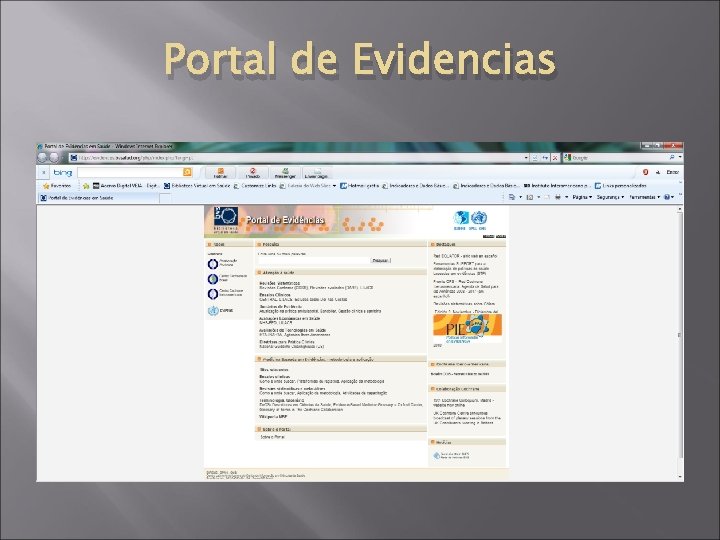
Task: Click the Add to Favorites Bar star icon
Action: 85,186
